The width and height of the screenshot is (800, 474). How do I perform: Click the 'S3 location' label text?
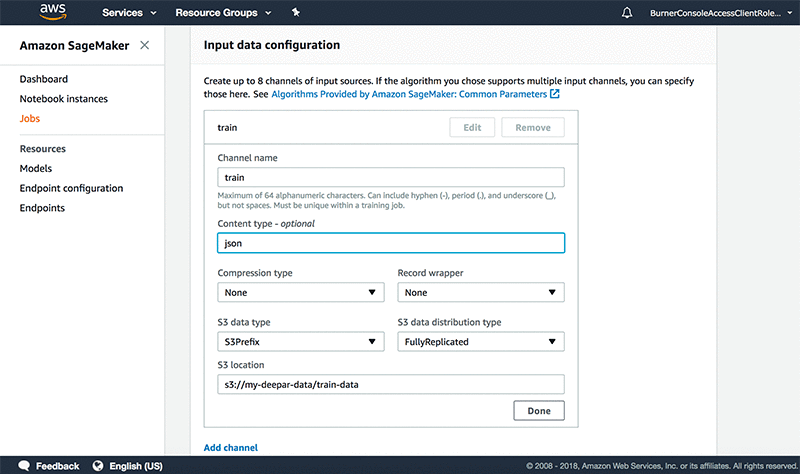coord(241,365)
